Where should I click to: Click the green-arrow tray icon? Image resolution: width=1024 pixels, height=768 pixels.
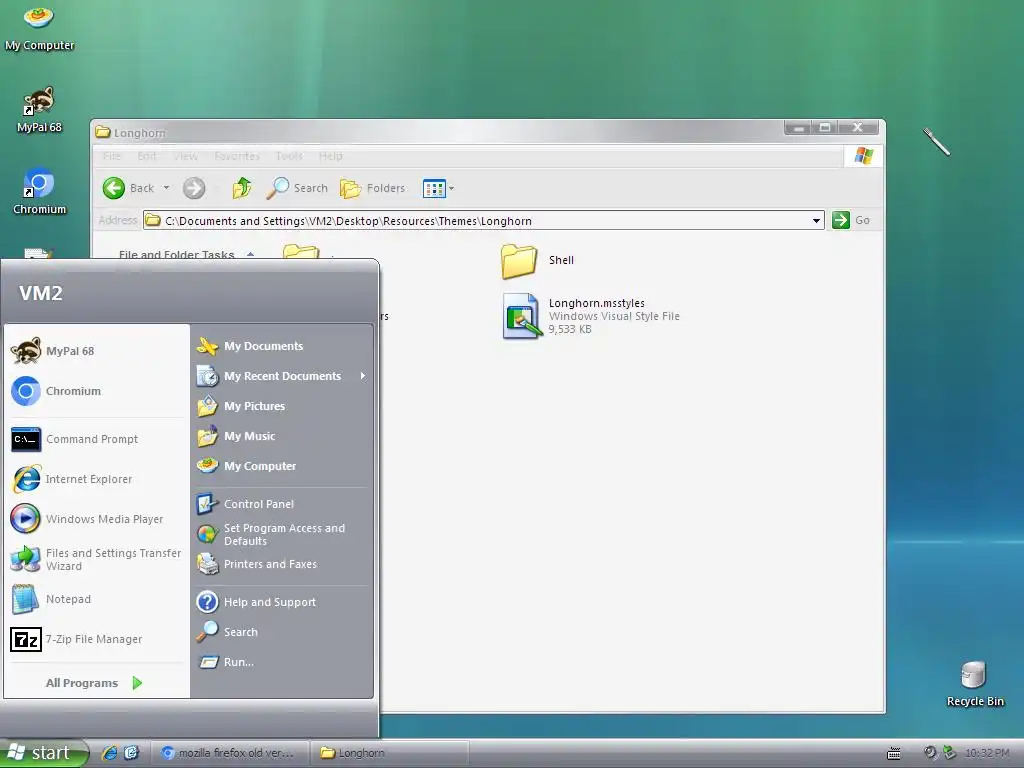(950, 753)
